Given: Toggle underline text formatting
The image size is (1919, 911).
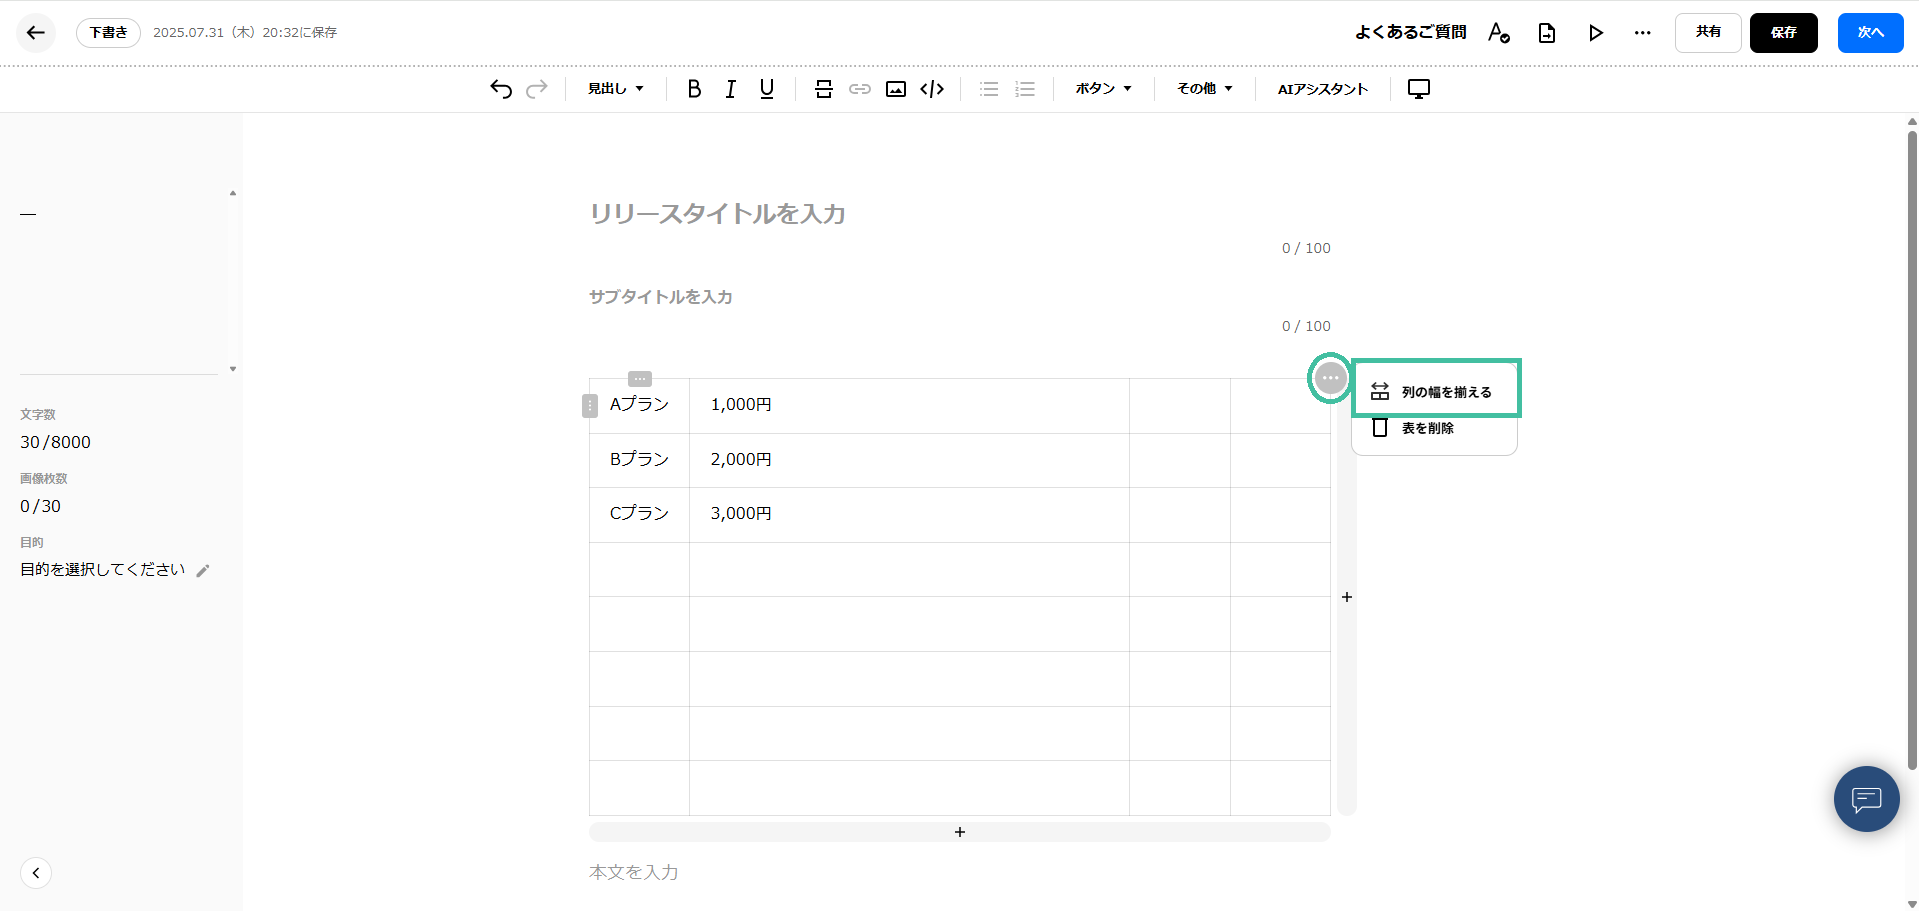Looking at the screenshot, I should pyautogui.click(x=766, y=89).
